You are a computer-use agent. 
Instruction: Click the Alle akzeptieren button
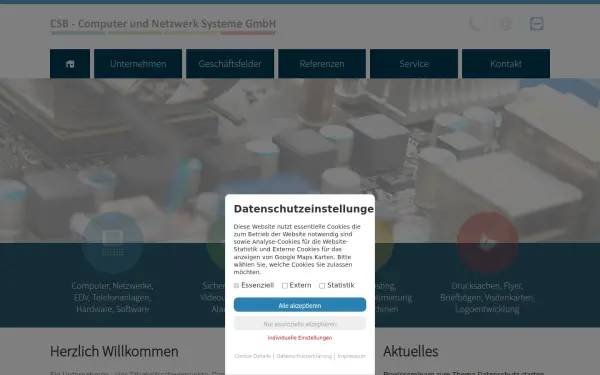(x=300, y=305)
